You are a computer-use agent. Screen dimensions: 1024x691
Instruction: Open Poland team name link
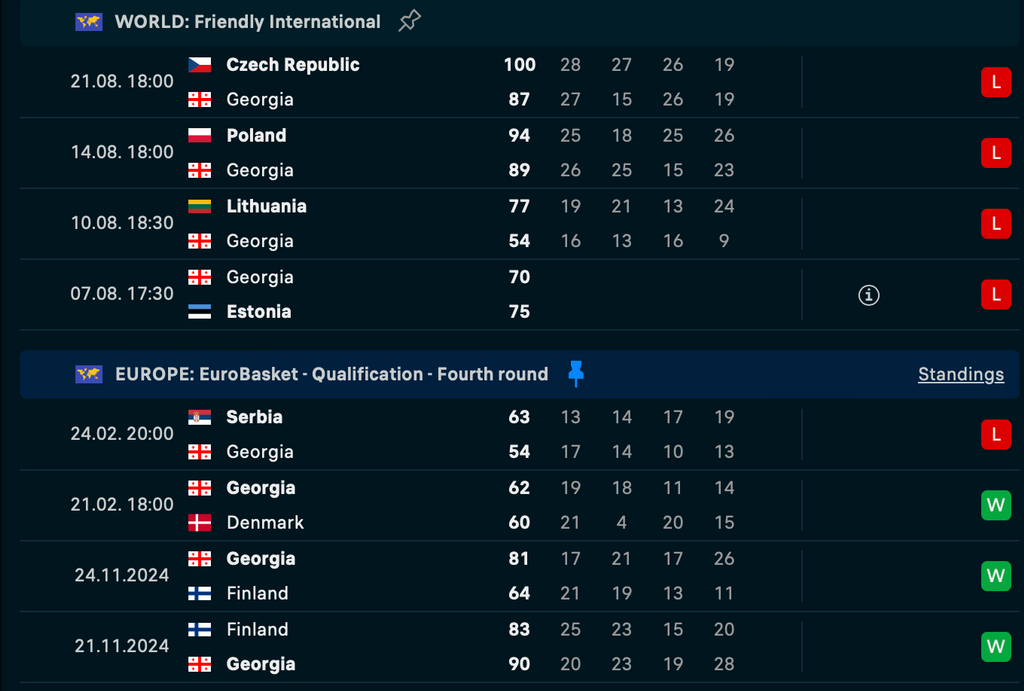tap(256, 135)
